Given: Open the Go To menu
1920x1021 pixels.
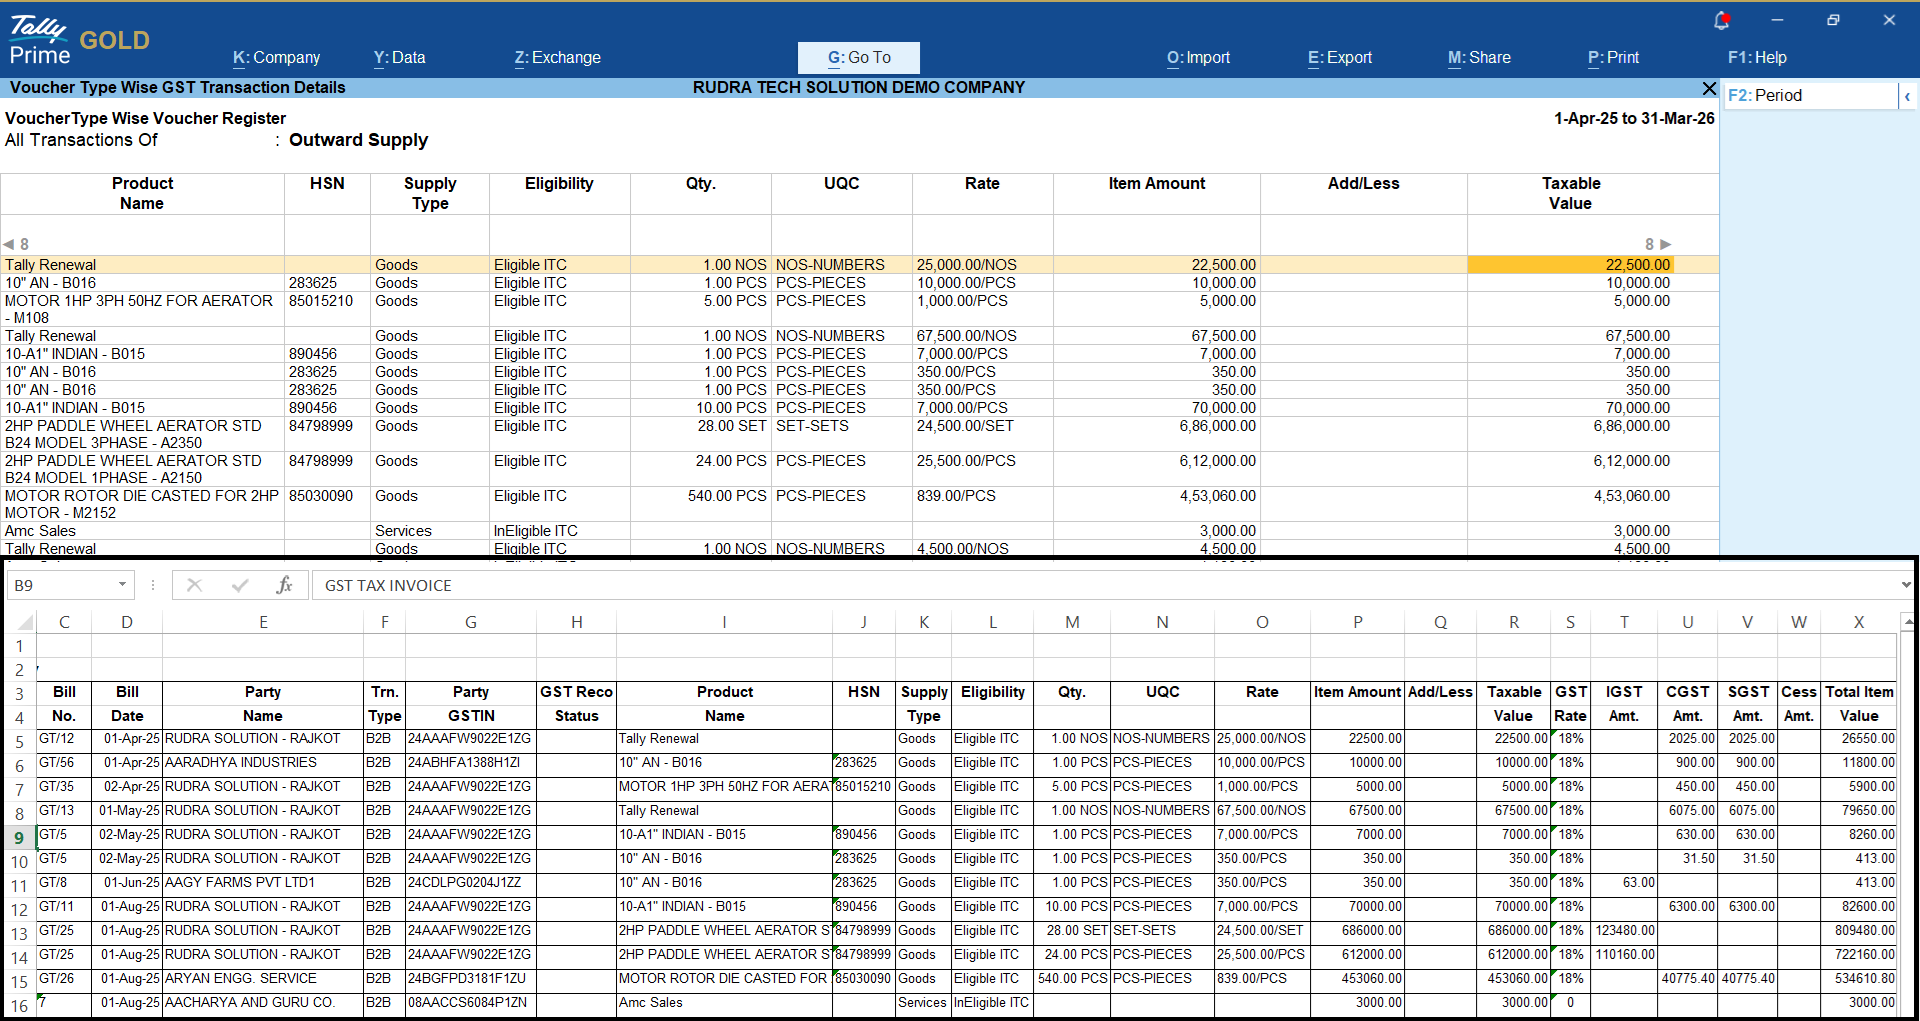Looking at the screenshot, I should point(858,58).
